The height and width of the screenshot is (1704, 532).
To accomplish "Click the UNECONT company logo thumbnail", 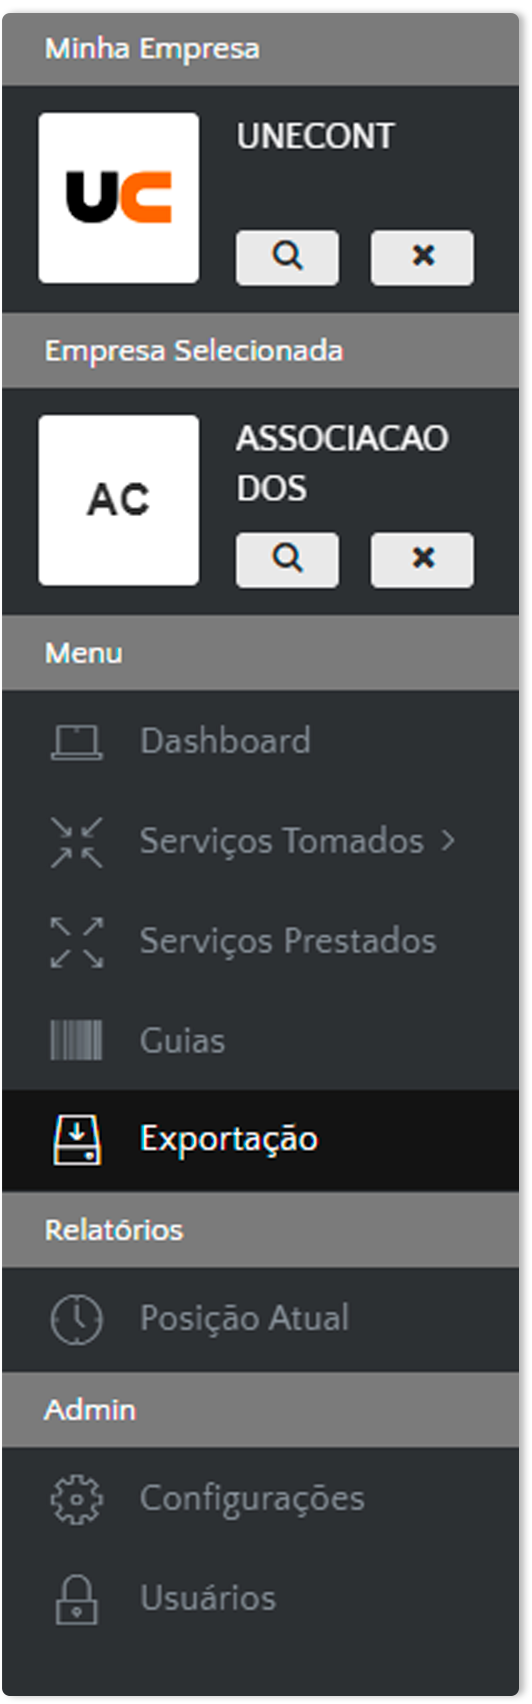I will click(x=119, y=198).
